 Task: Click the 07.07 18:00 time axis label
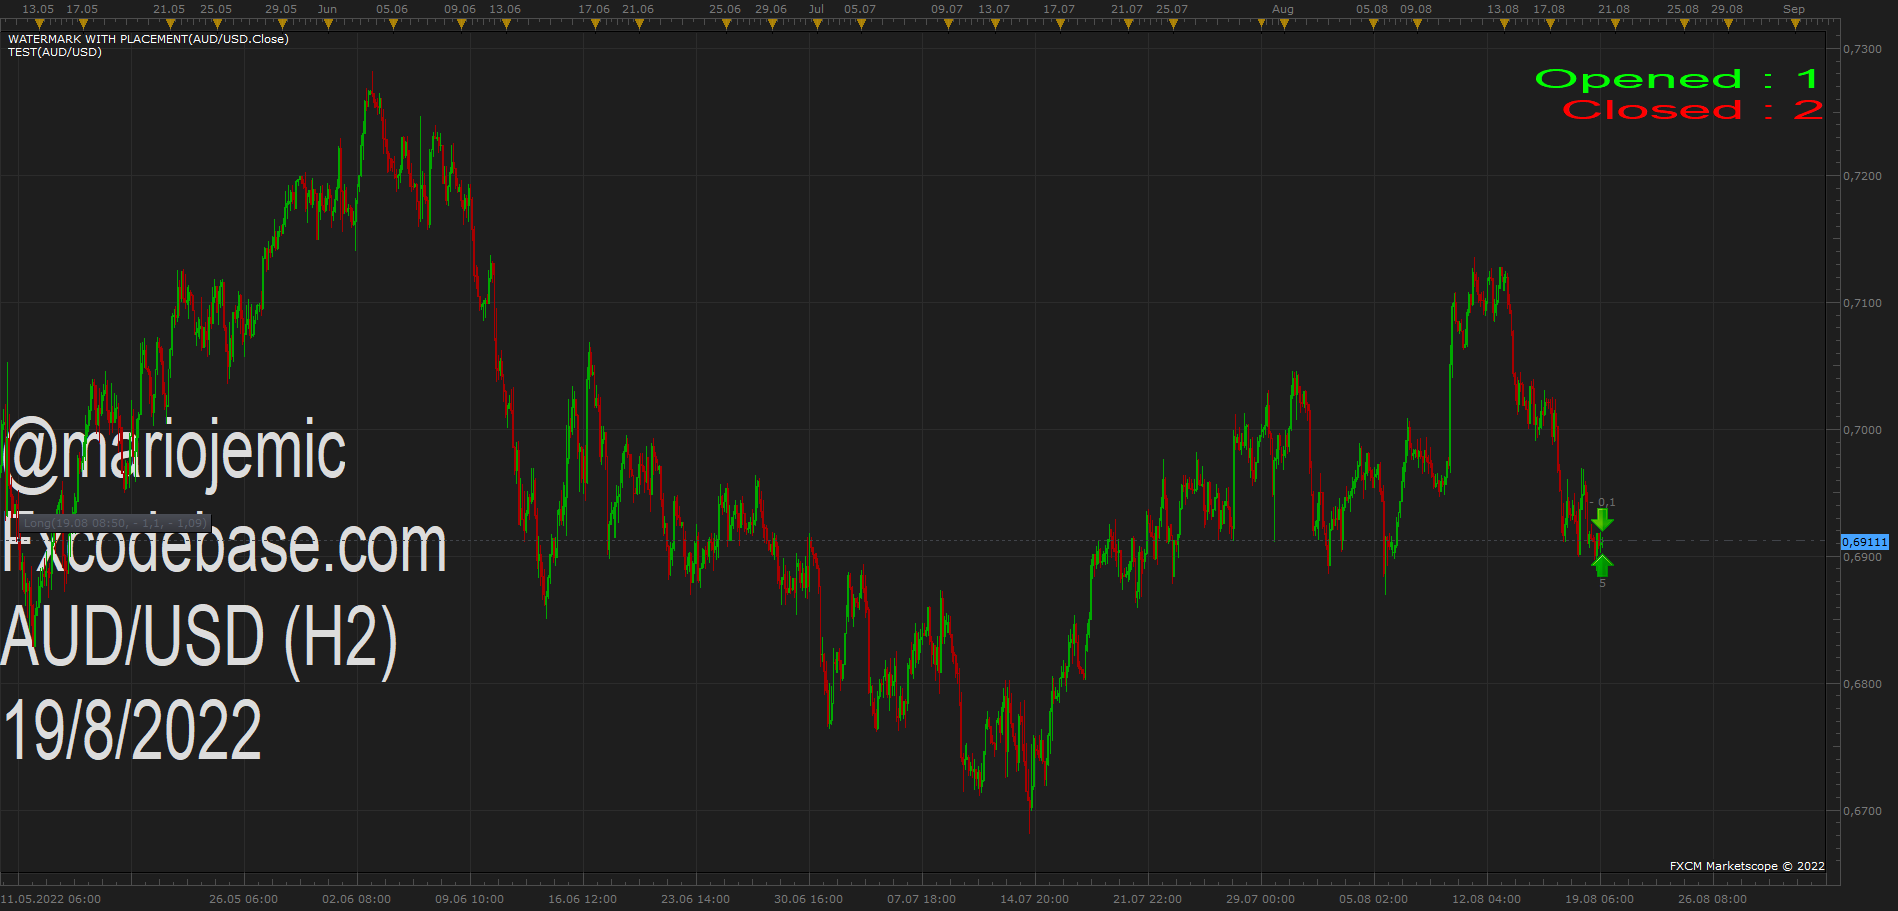click(921, 899)
